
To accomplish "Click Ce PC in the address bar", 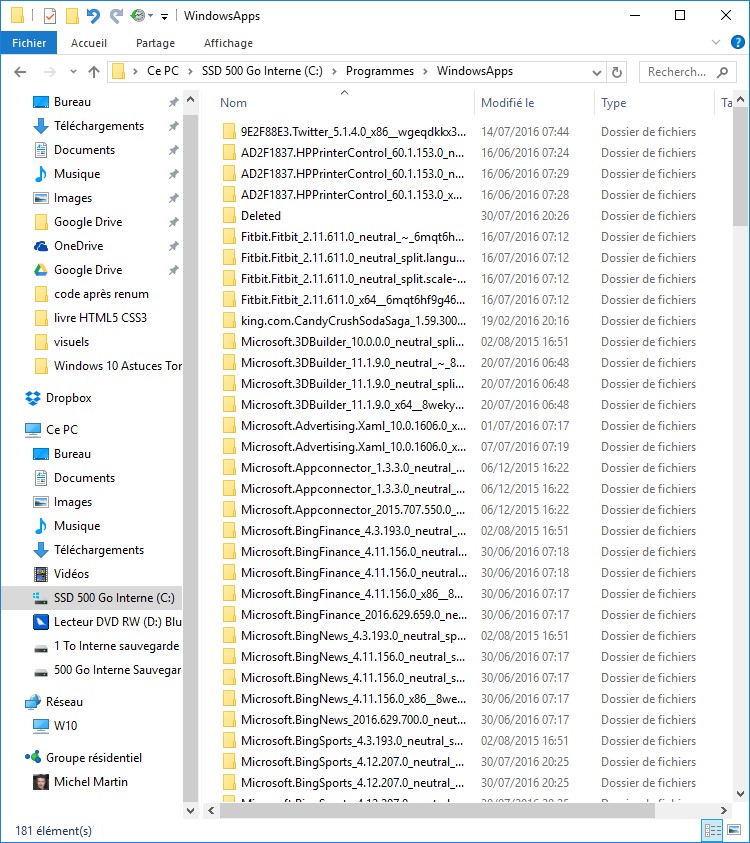I will [x=163, y=71].
